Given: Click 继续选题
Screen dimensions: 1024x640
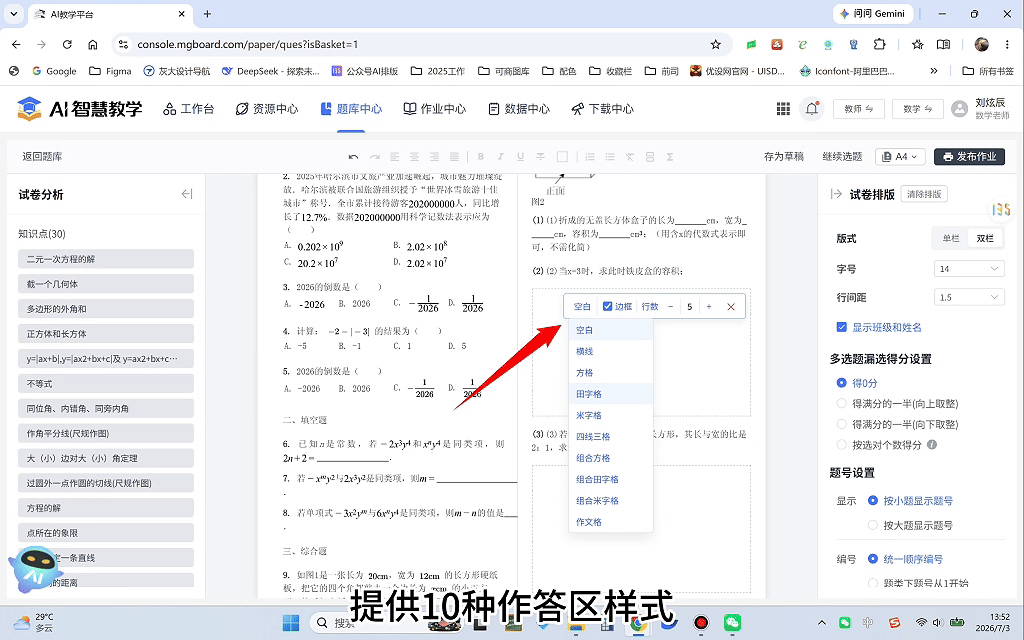Looking at the screenshot, I should [x=842, y=157].
